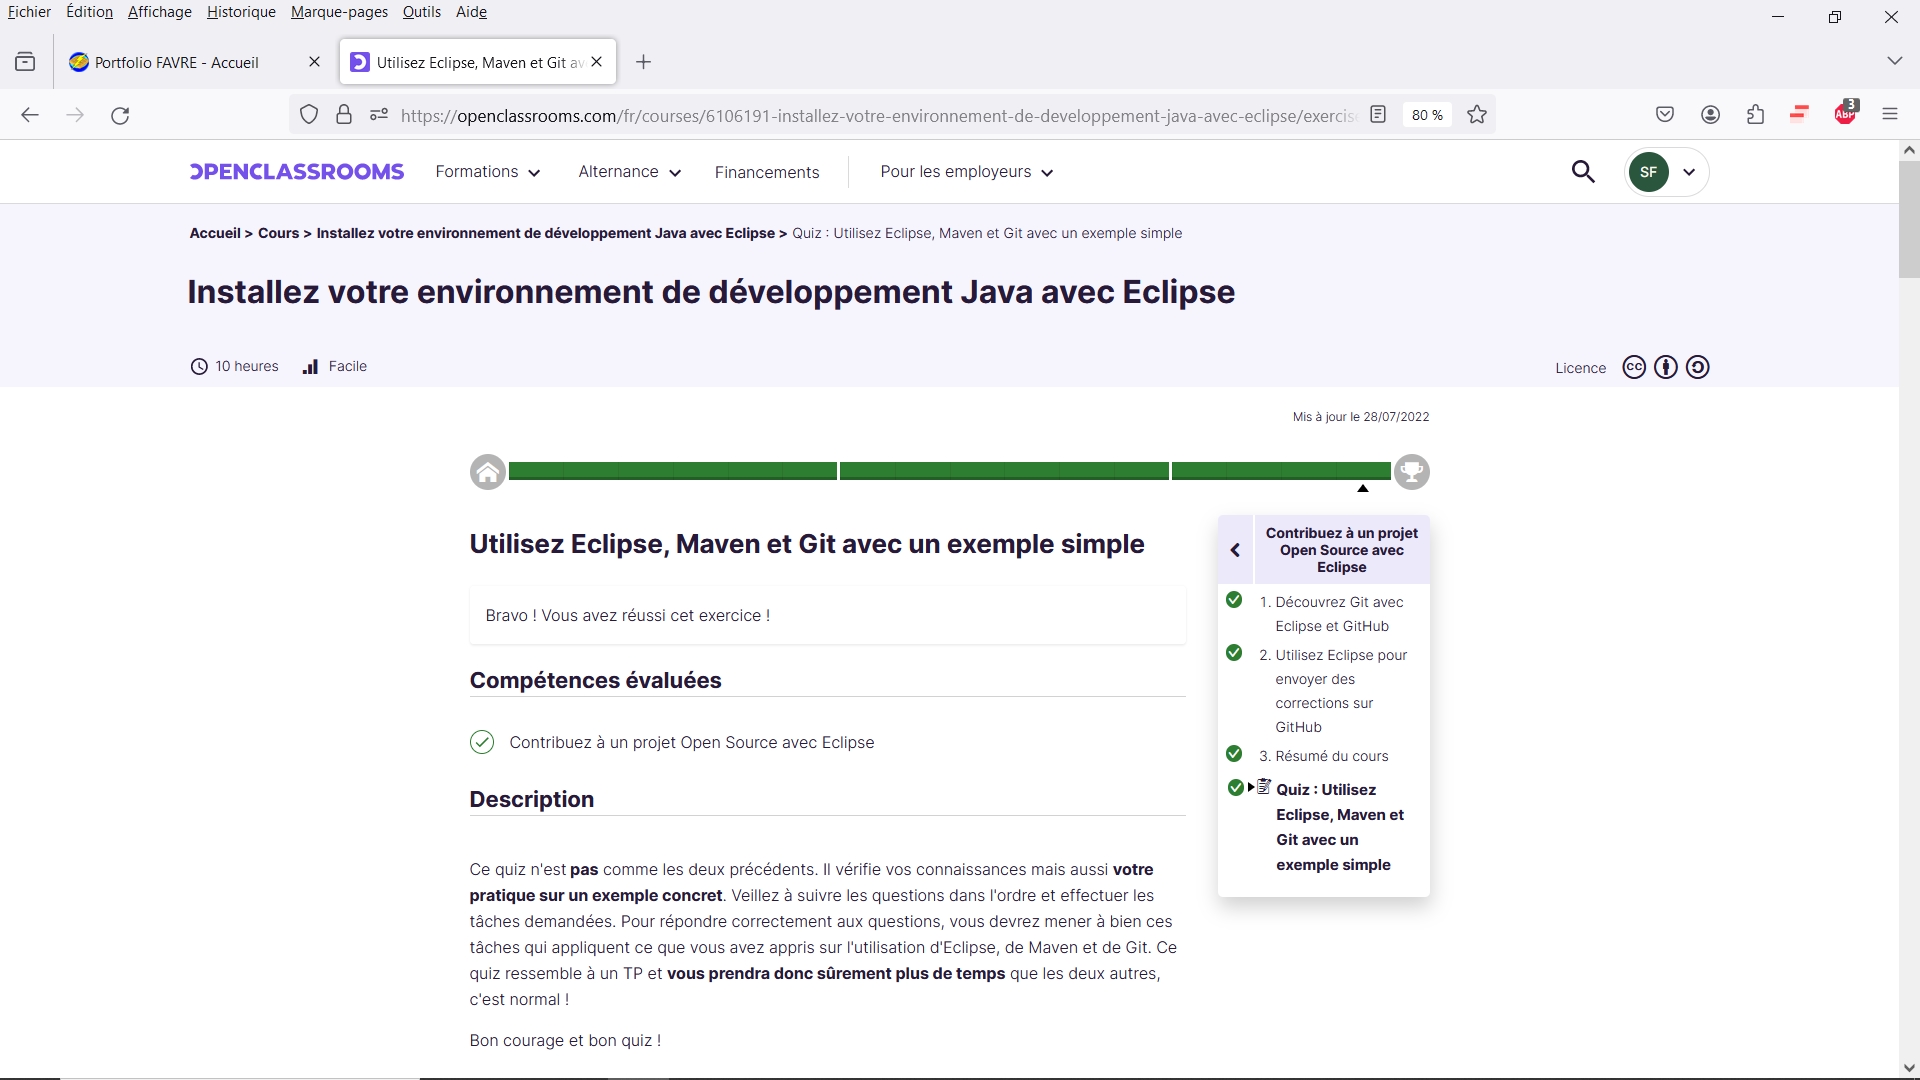1920x1080 pixels.
Task: Click the OpenClassrooms search magnifier
Action: 1583,172
